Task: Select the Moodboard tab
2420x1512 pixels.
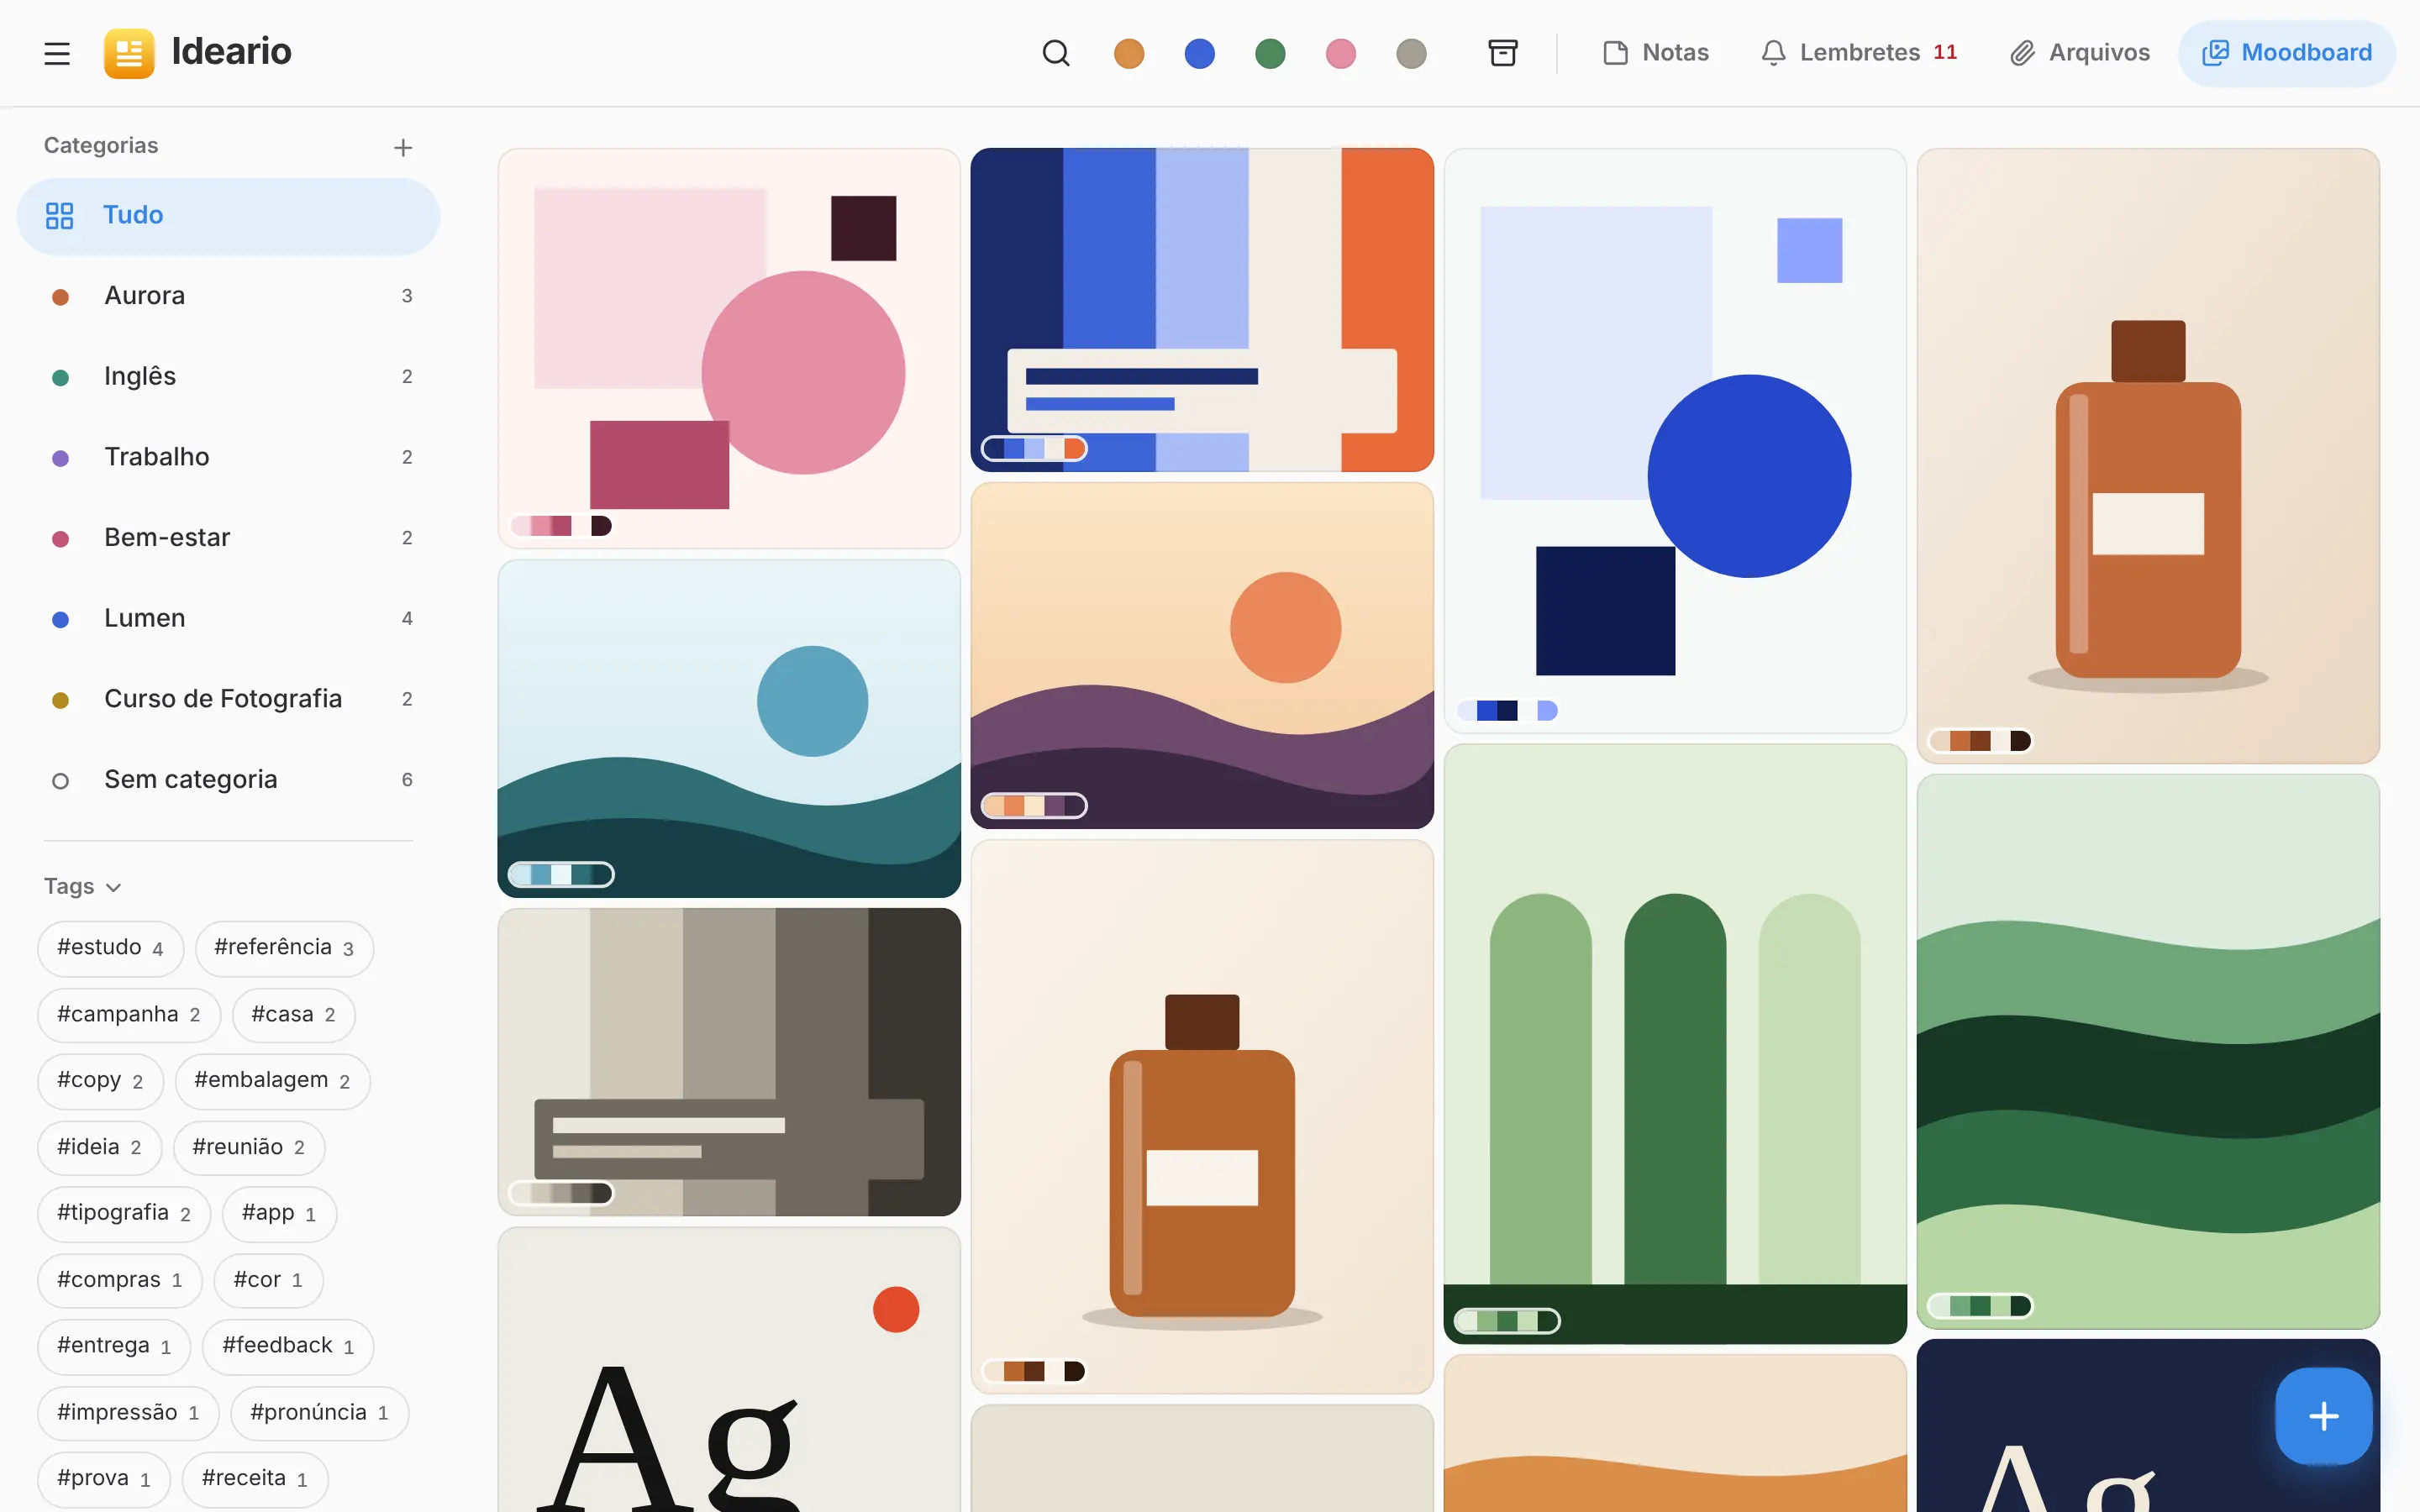Action: click(x=2287, y=53)
